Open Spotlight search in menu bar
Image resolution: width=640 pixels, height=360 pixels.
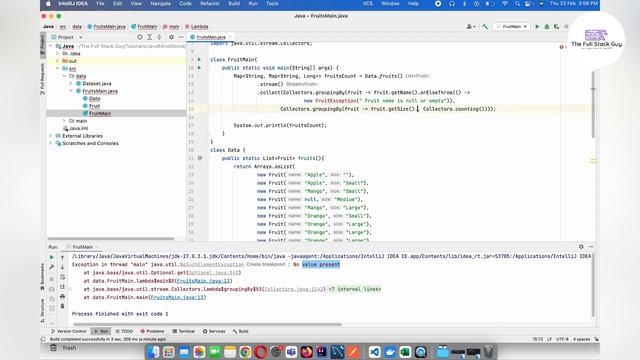(517, 4)
